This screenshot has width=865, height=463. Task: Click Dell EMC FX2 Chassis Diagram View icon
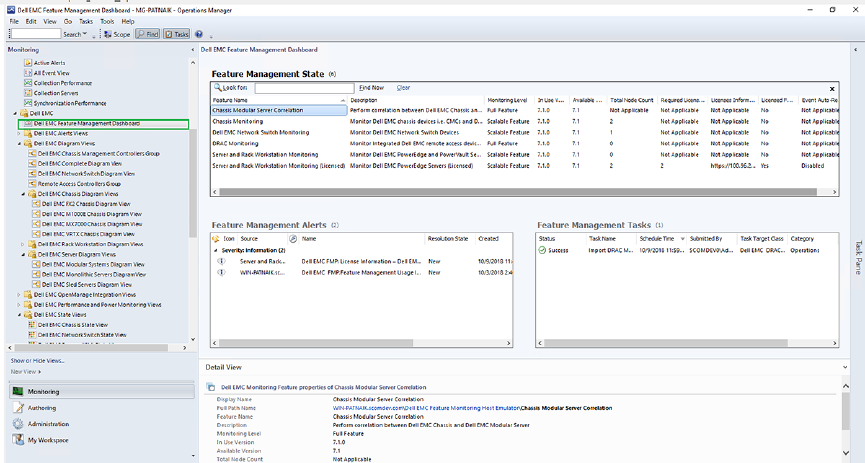tap(36, 204)
